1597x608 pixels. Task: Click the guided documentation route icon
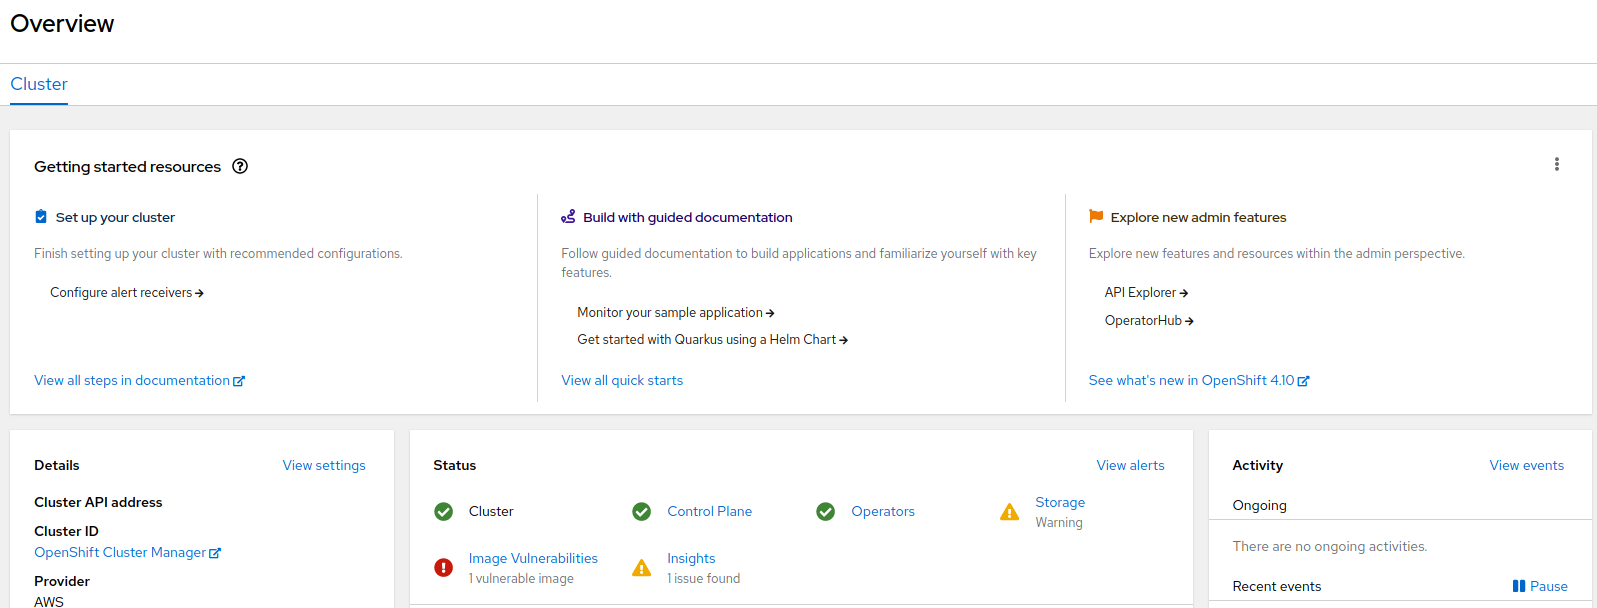pyautogui.click(x=568, y=217)
